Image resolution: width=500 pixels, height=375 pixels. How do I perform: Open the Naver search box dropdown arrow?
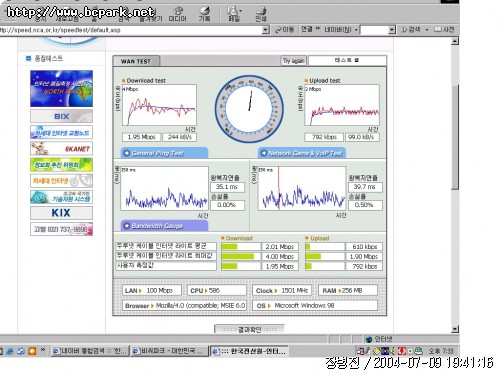click(392, 30)
